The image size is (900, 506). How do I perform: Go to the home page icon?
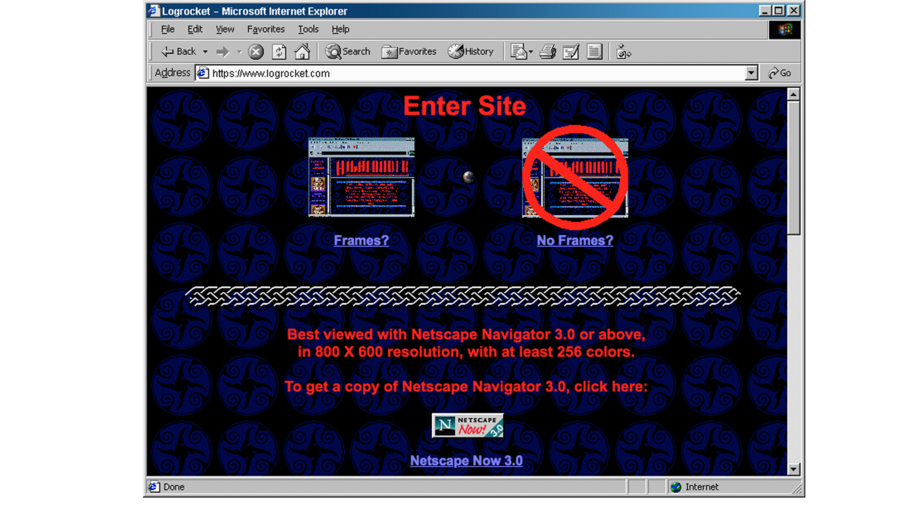[302, 52]
